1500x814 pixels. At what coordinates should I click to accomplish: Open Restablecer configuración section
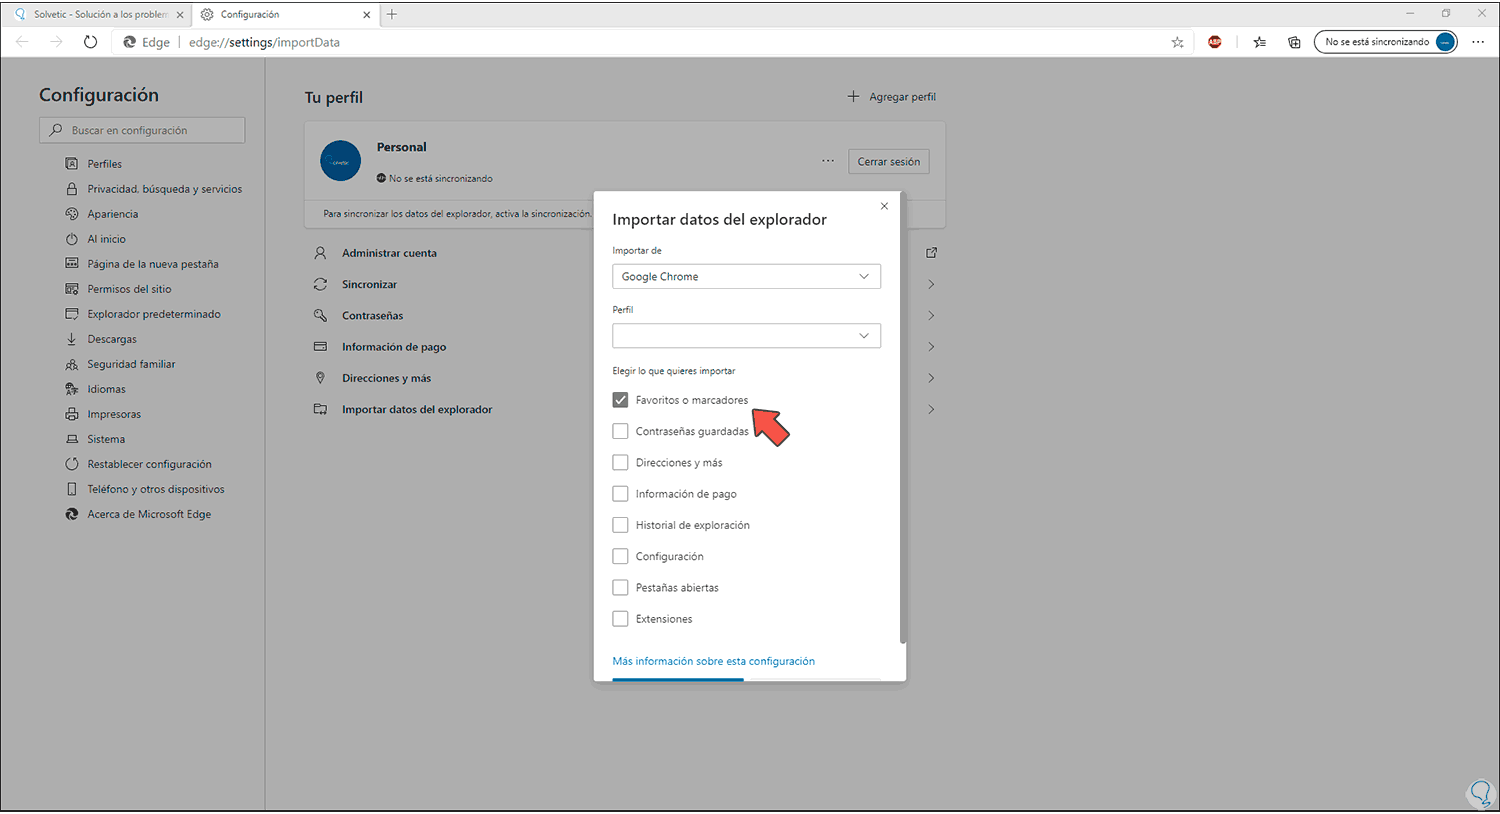click(149, 464)
